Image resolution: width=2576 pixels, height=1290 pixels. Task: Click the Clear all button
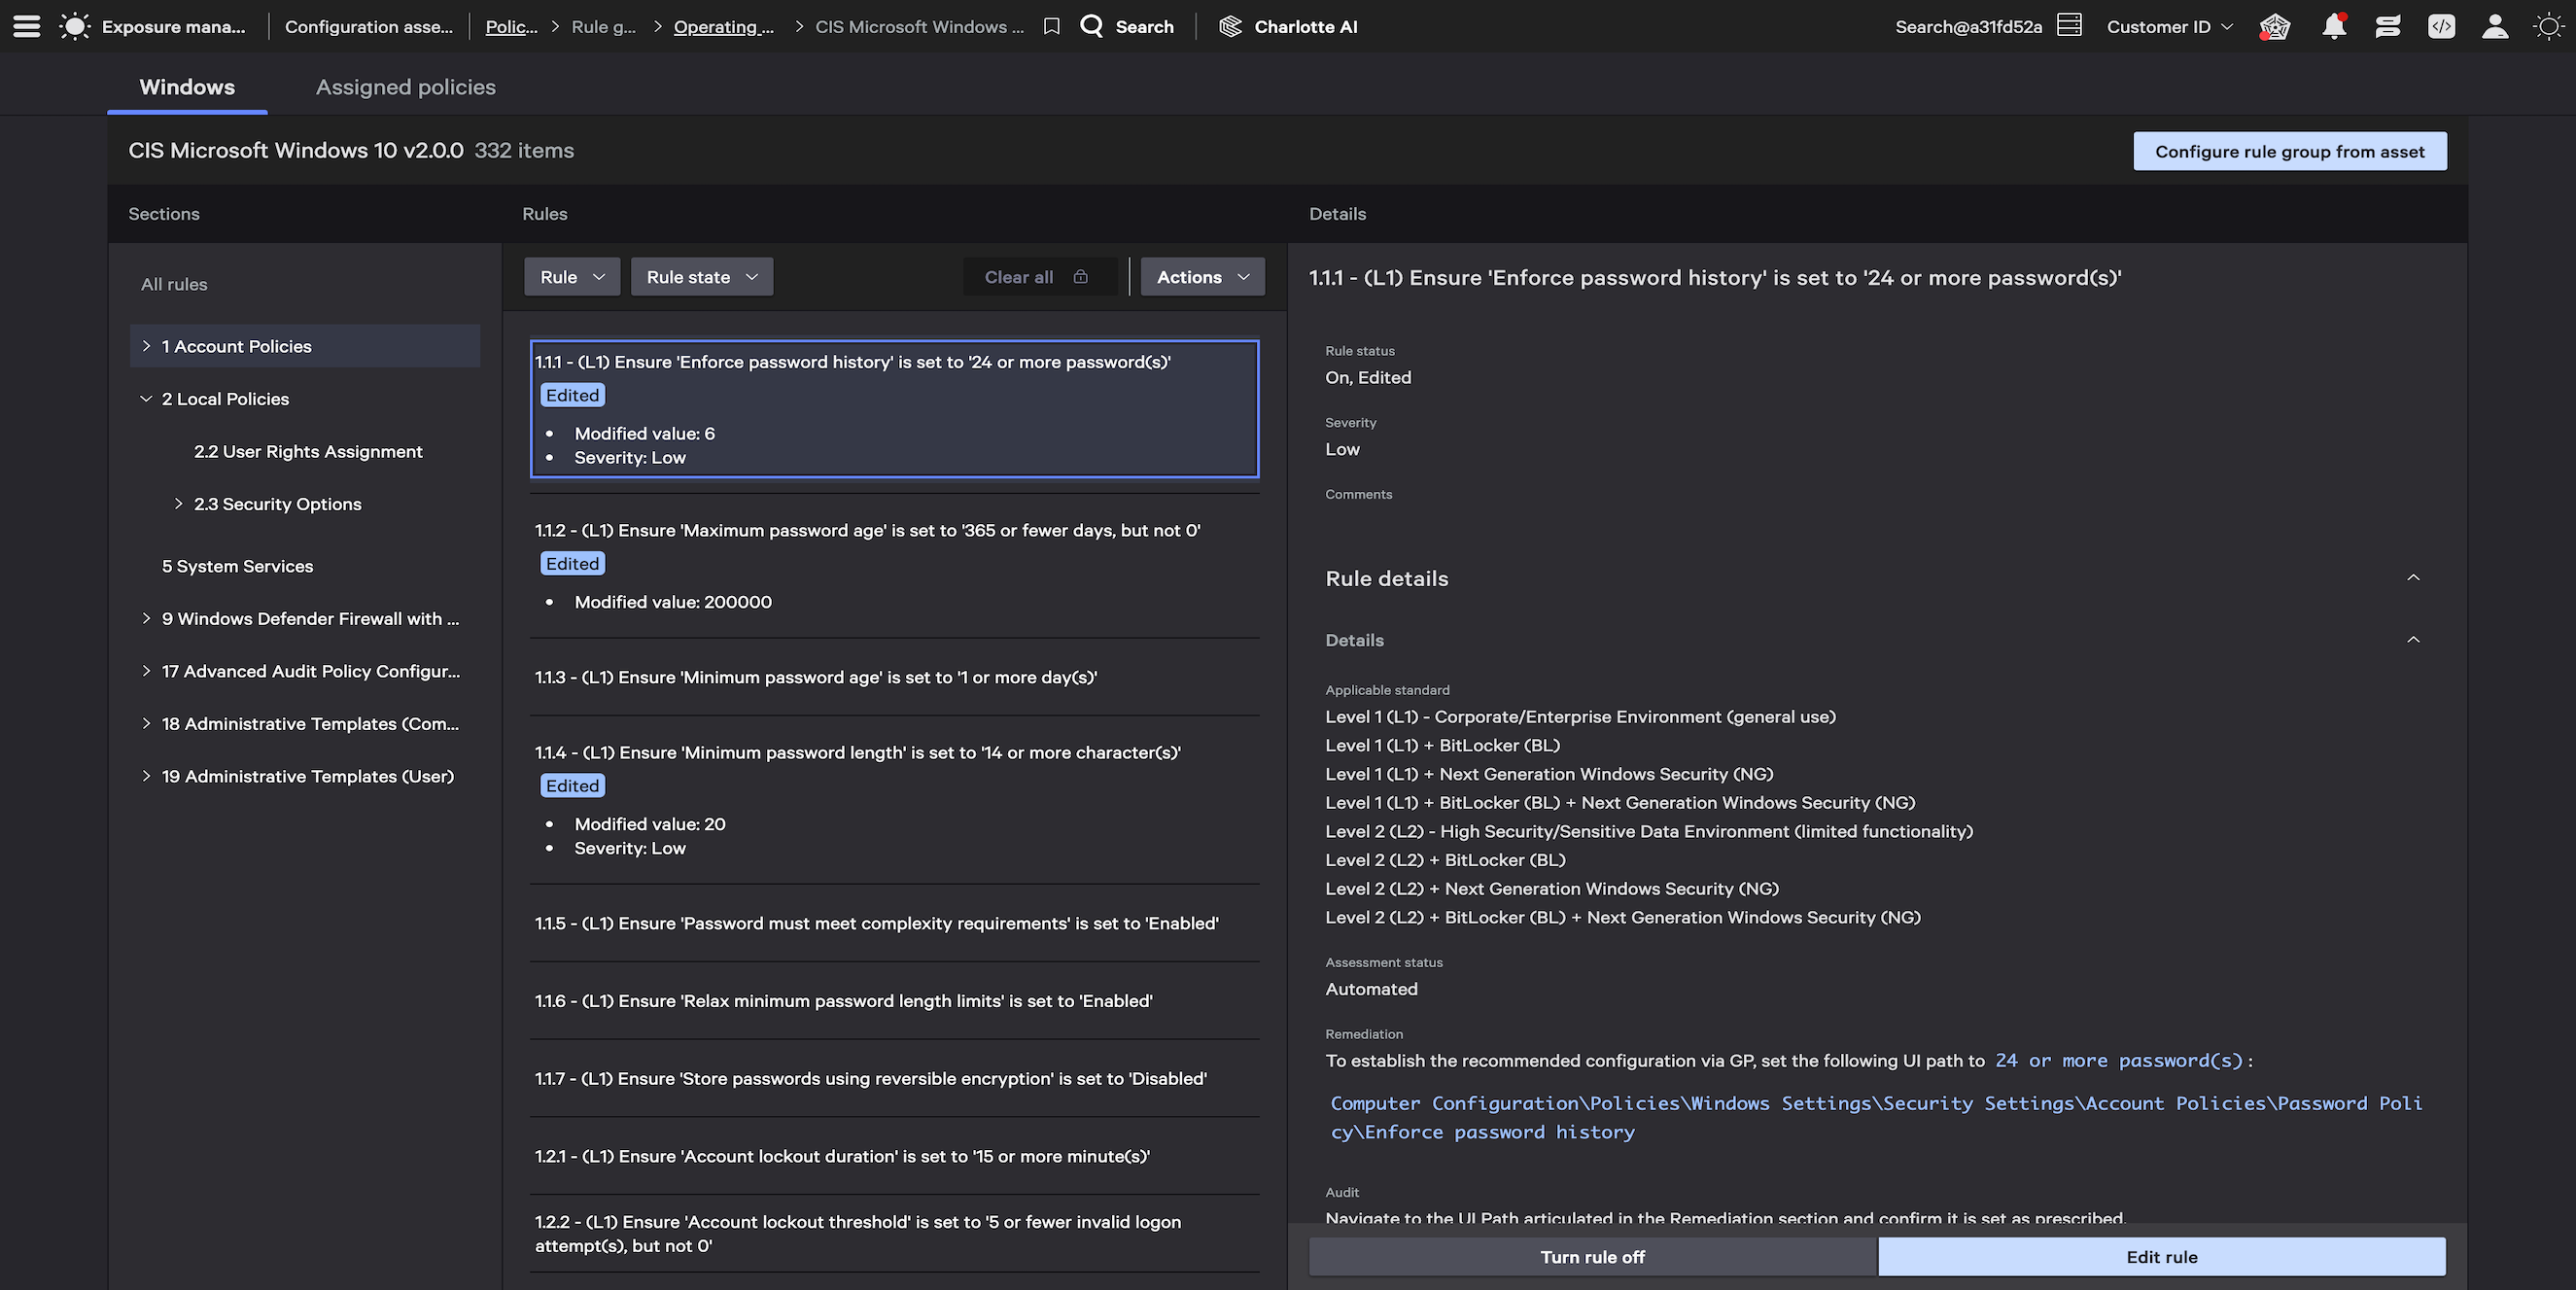1040,277
